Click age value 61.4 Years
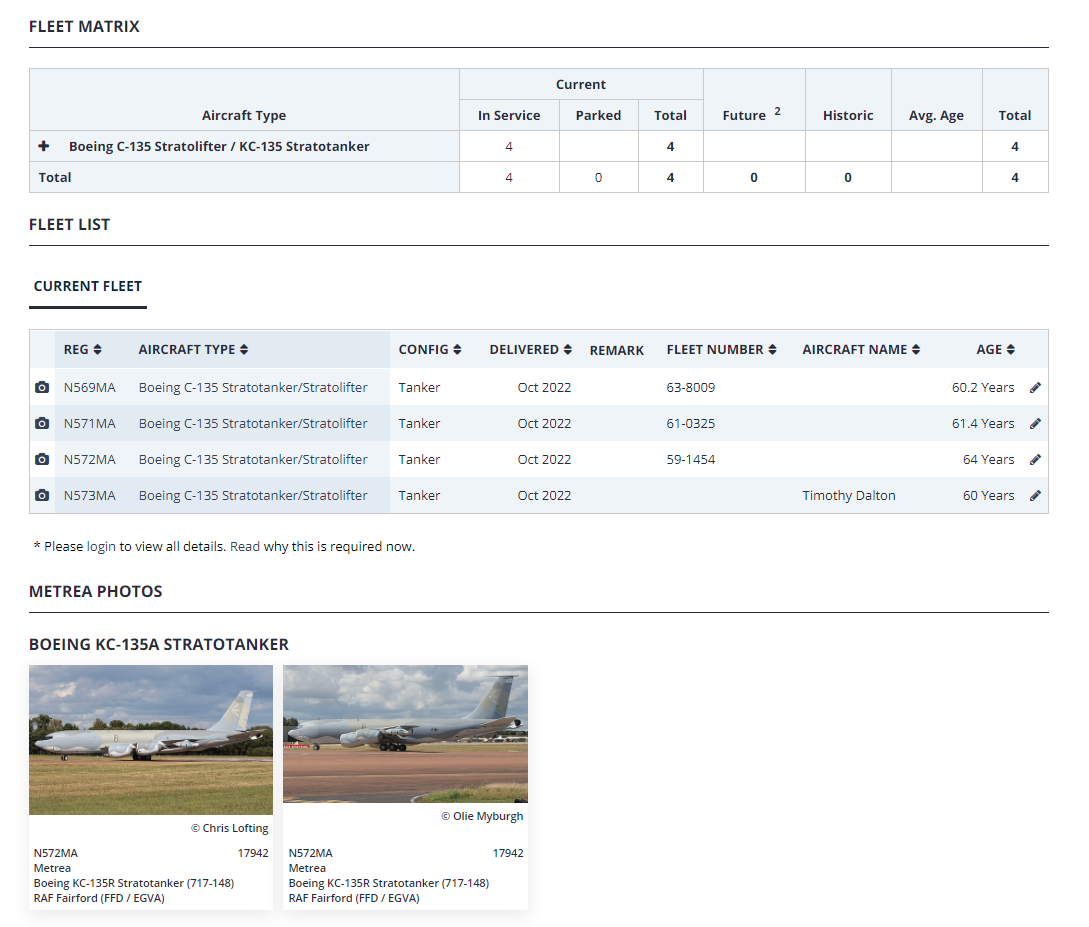 983,424
